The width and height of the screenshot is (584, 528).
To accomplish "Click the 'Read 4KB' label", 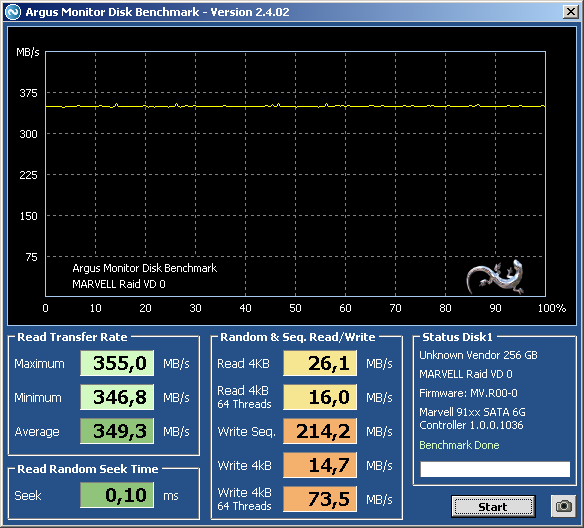I will click(243, 363).
